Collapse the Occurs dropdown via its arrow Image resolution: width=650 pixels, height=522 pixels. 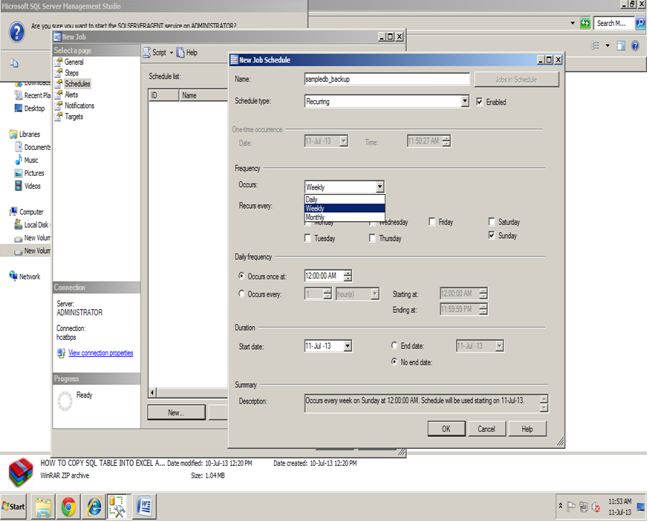click(x=380, y=187)
